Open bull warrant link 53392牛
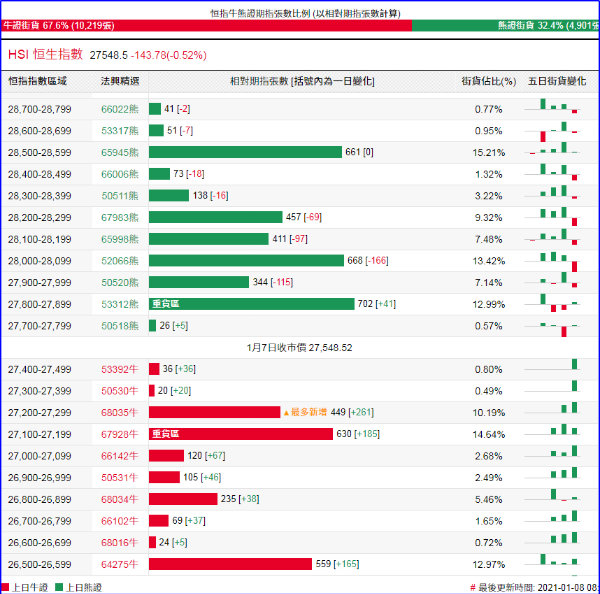 119,370
